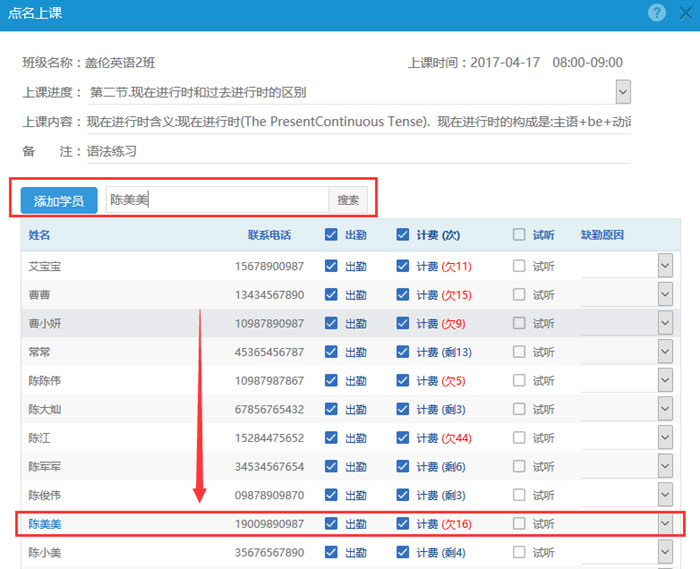Open 缺勤原因 dropdown for 陈美美
The height and width of the screenshot is (569, 700).
665,524
